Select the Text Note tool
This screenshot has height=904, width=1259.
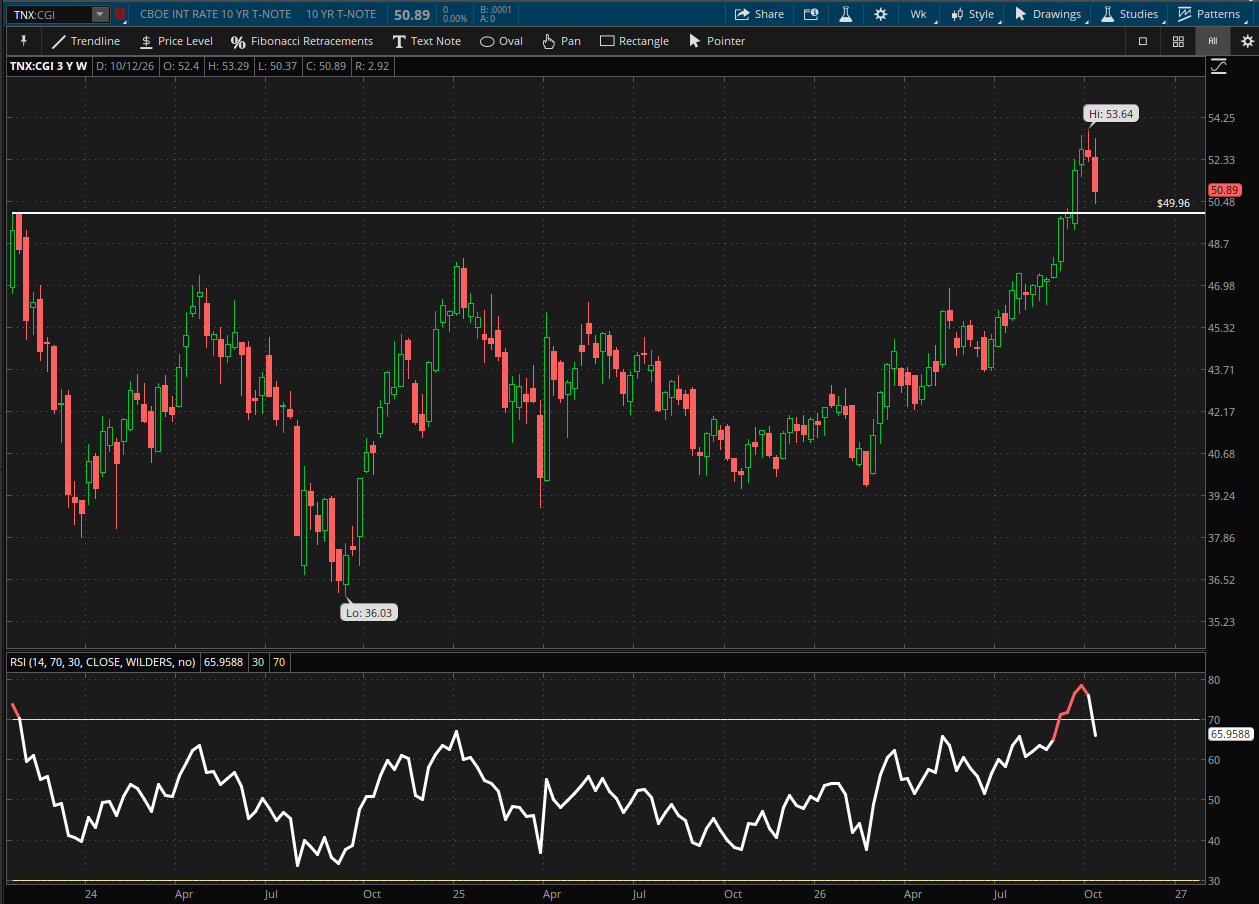pos(427,41)
